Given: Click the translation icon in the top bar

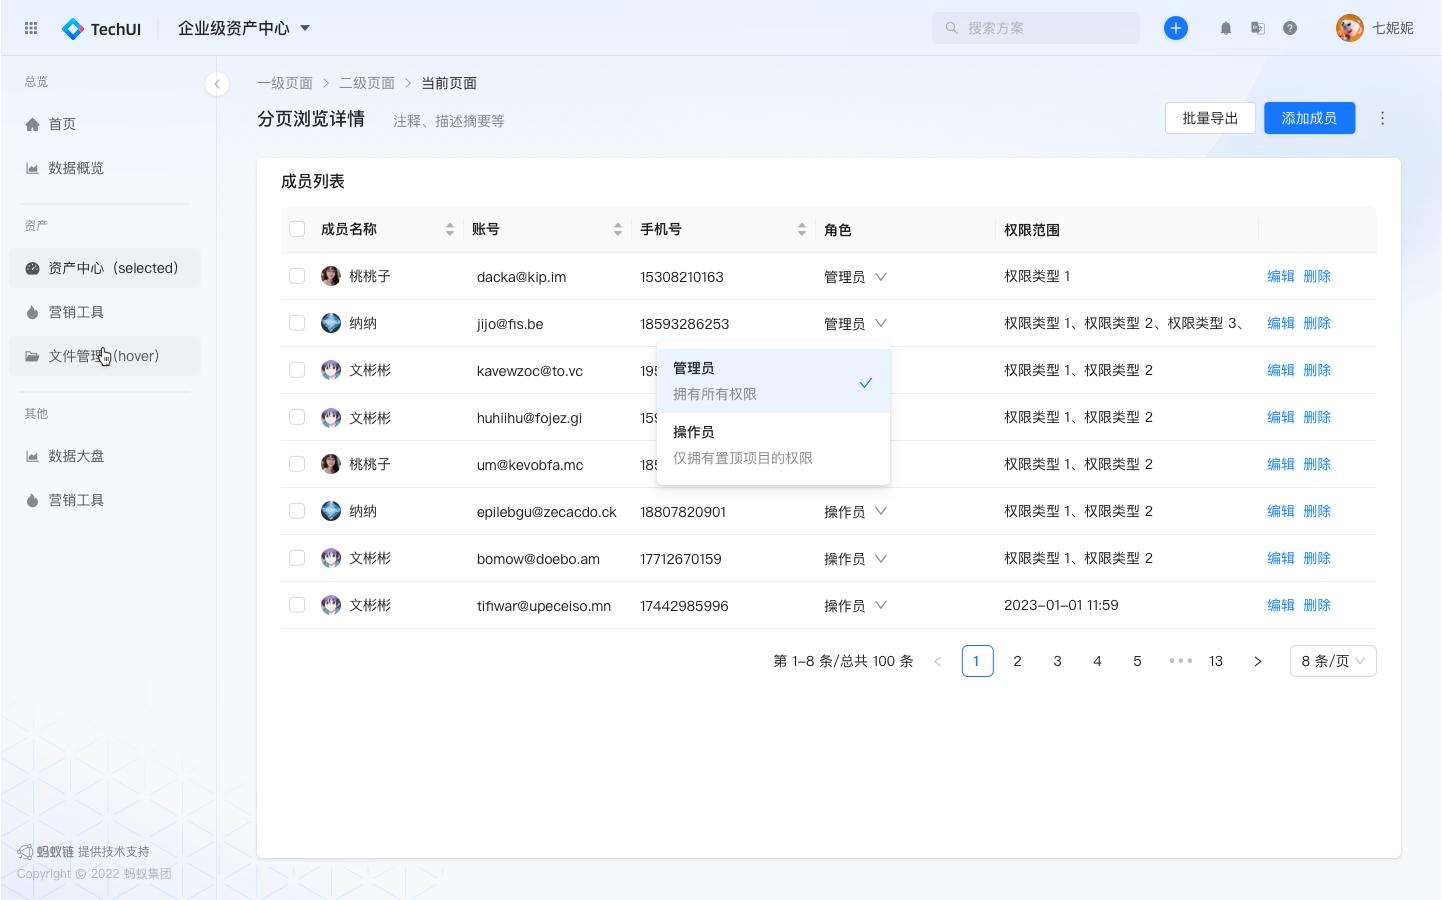Looking at the screenshot, I should [1258, 28].
